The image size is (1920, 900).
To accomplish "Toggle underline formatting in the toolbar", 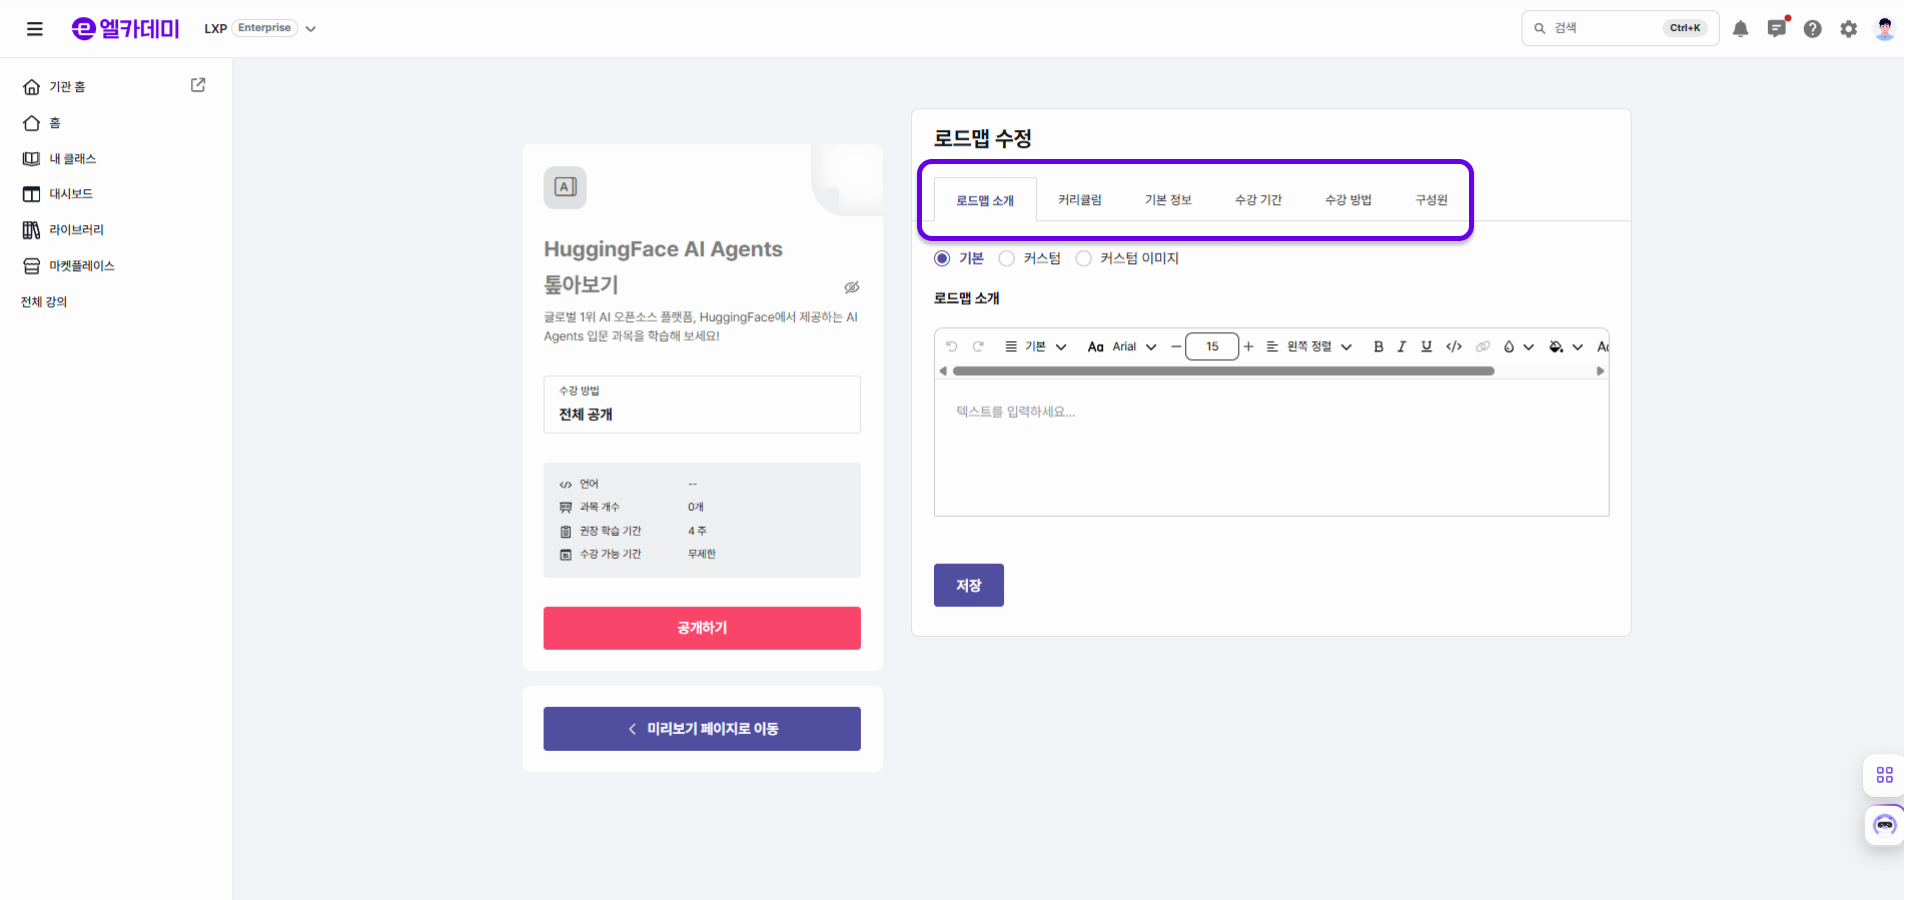I will click(1426, 347).
